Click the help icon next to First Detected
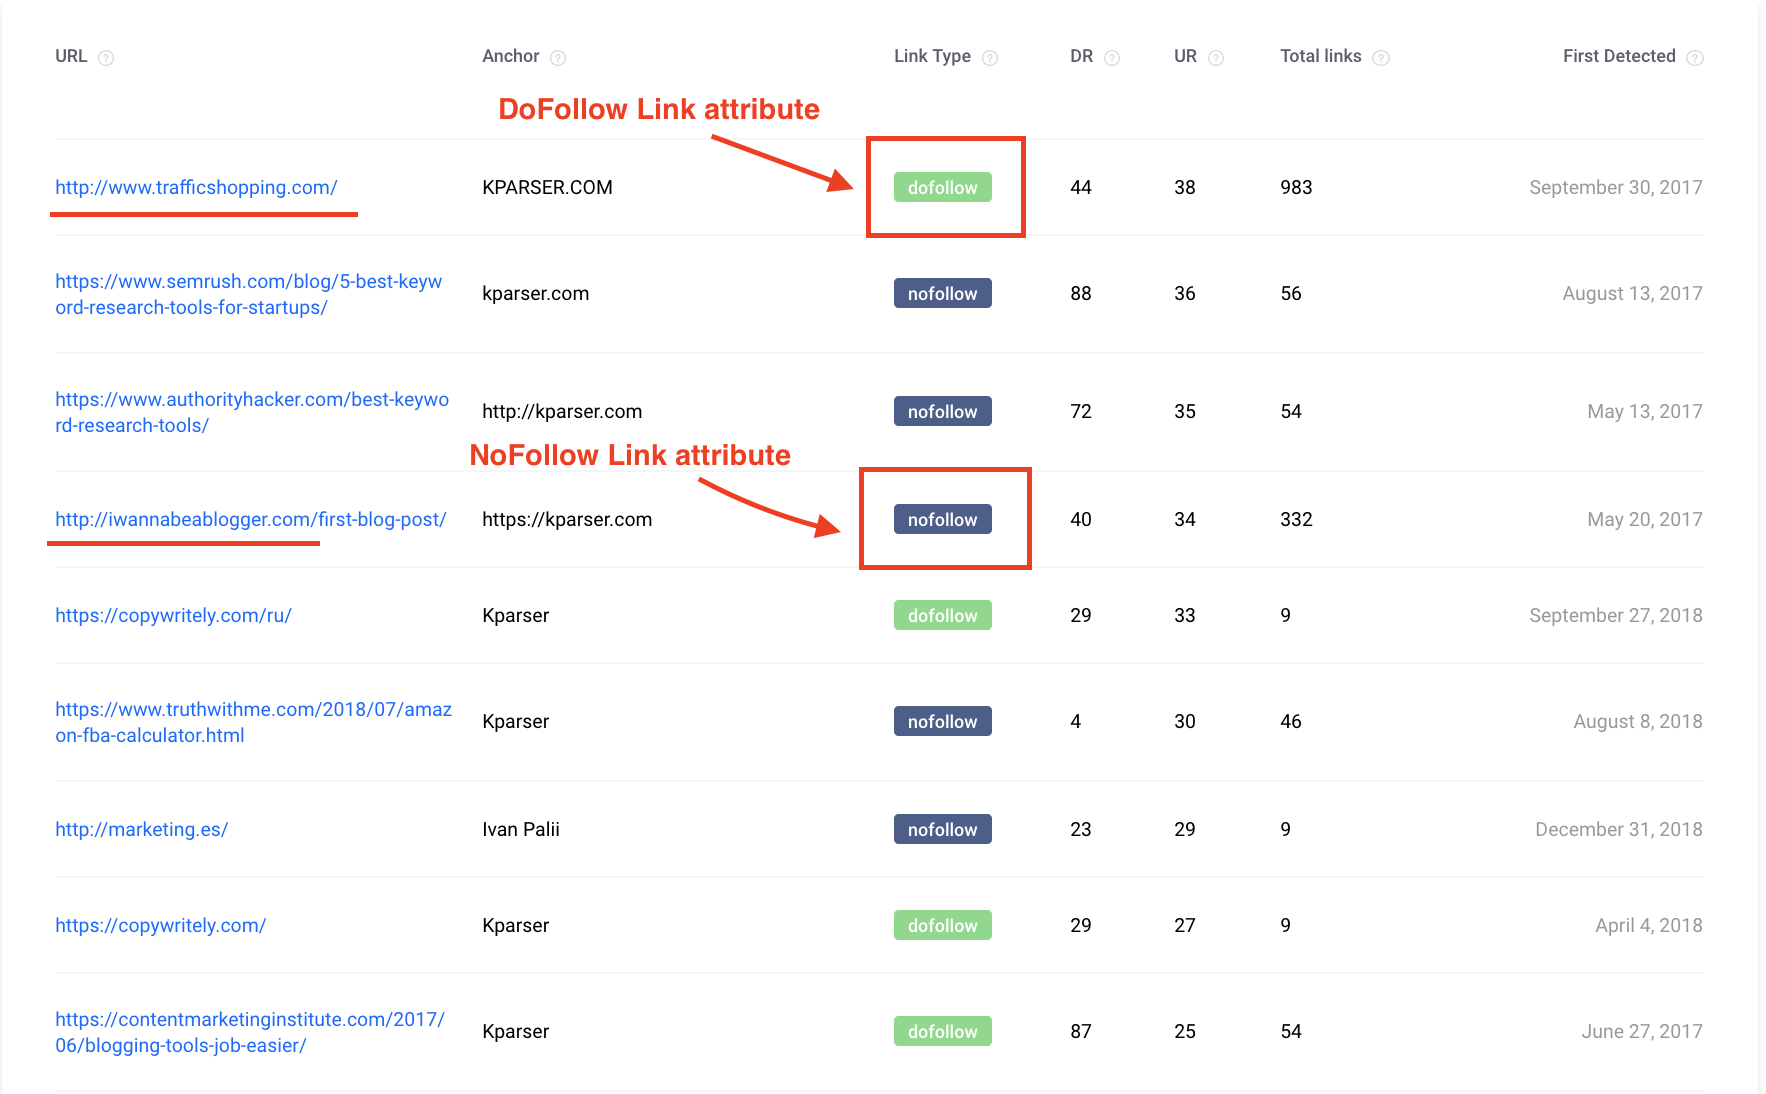The image size is (1766, 1094). click(1695, 58)
